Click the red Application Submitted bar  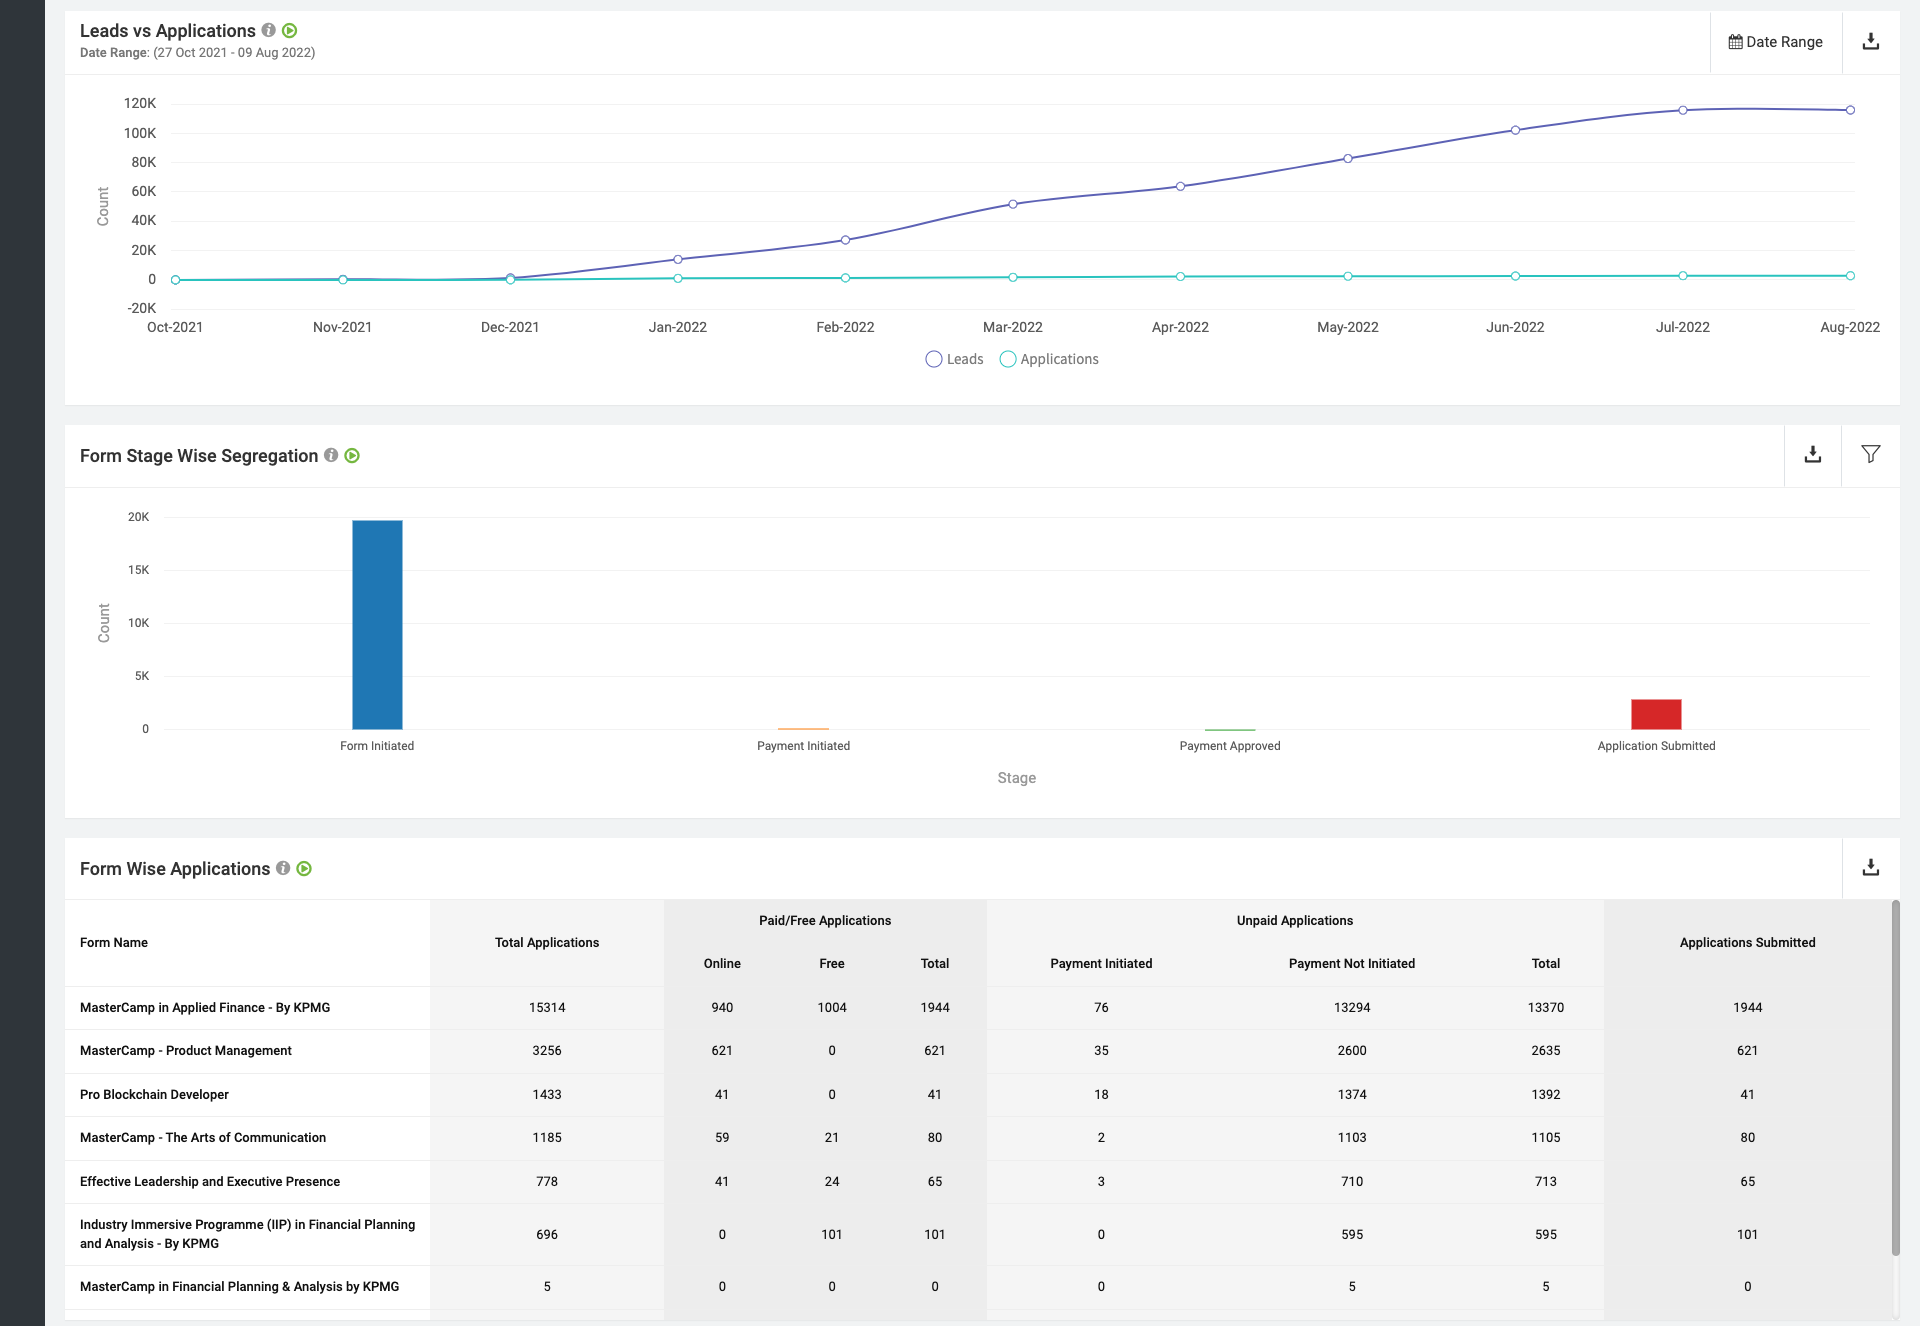(x=1656, y=714)
